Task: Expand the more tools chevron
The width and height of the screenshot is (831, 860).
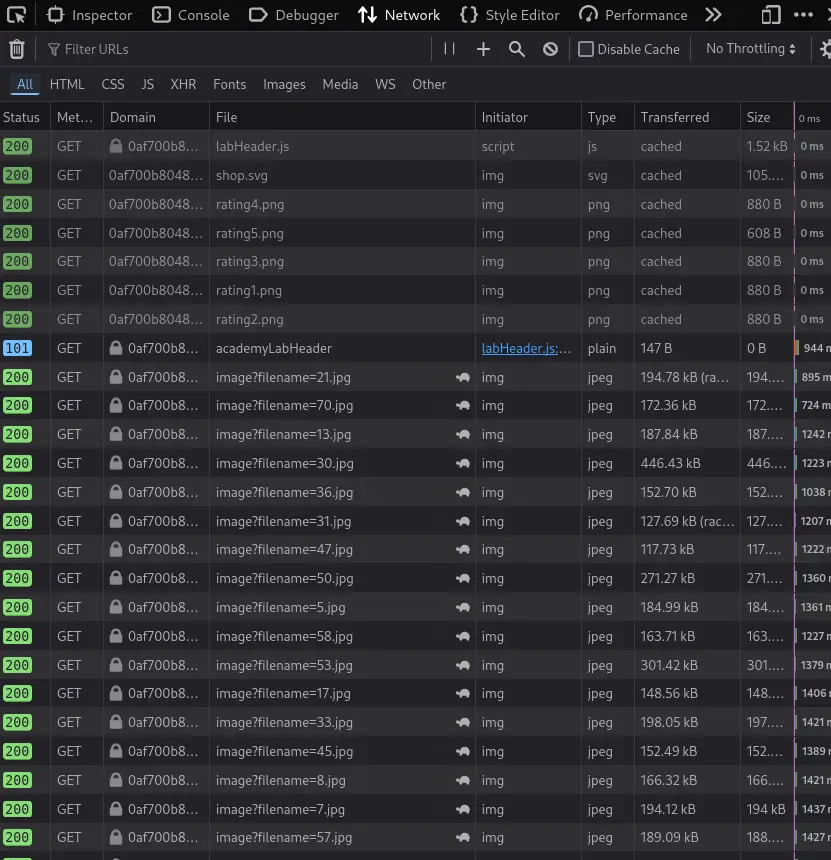Action: (x=713, y=15)
